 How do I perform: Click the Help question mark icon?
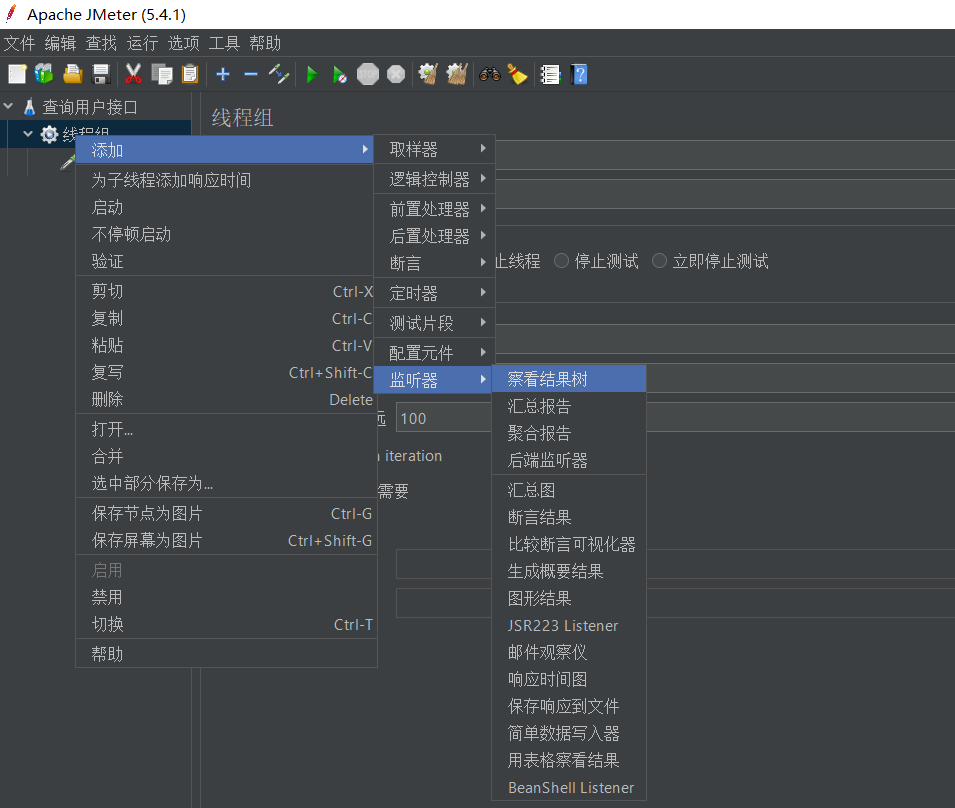tap(579, 74)
